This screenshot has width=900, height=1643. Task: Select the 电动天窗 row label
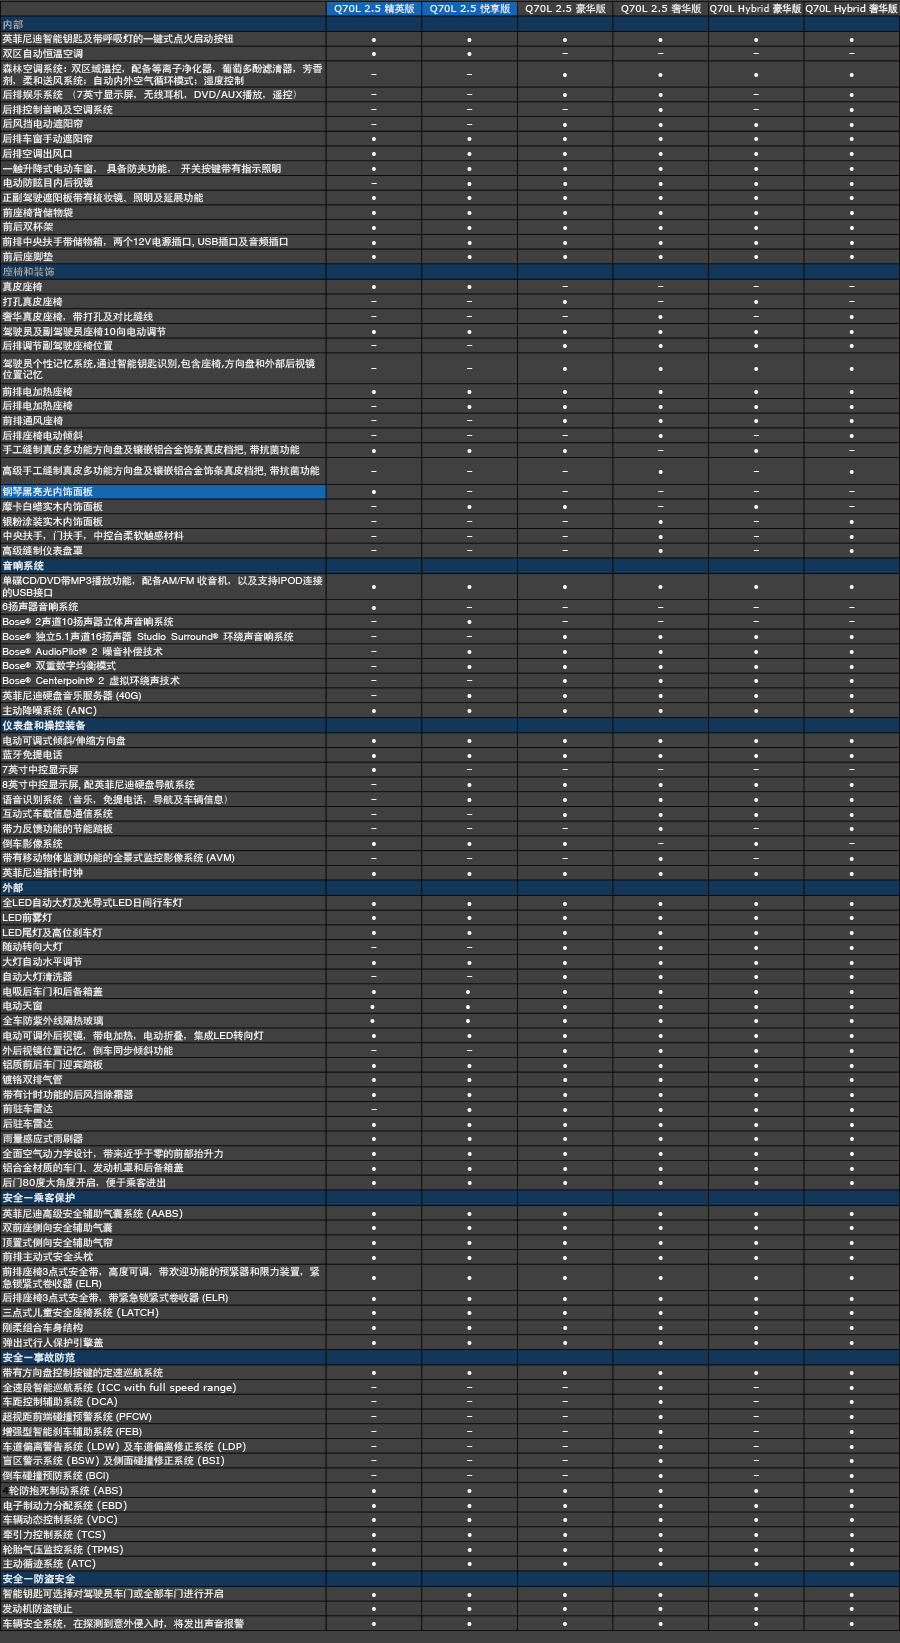click(x=22, y=1006)
